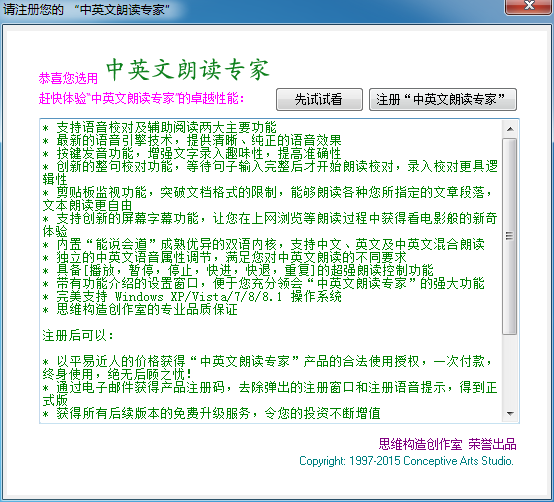Click the green 中英文朗读专家 logo title
Image resolution: width=554 pixels, height=502 pixels.
(188, 69)
